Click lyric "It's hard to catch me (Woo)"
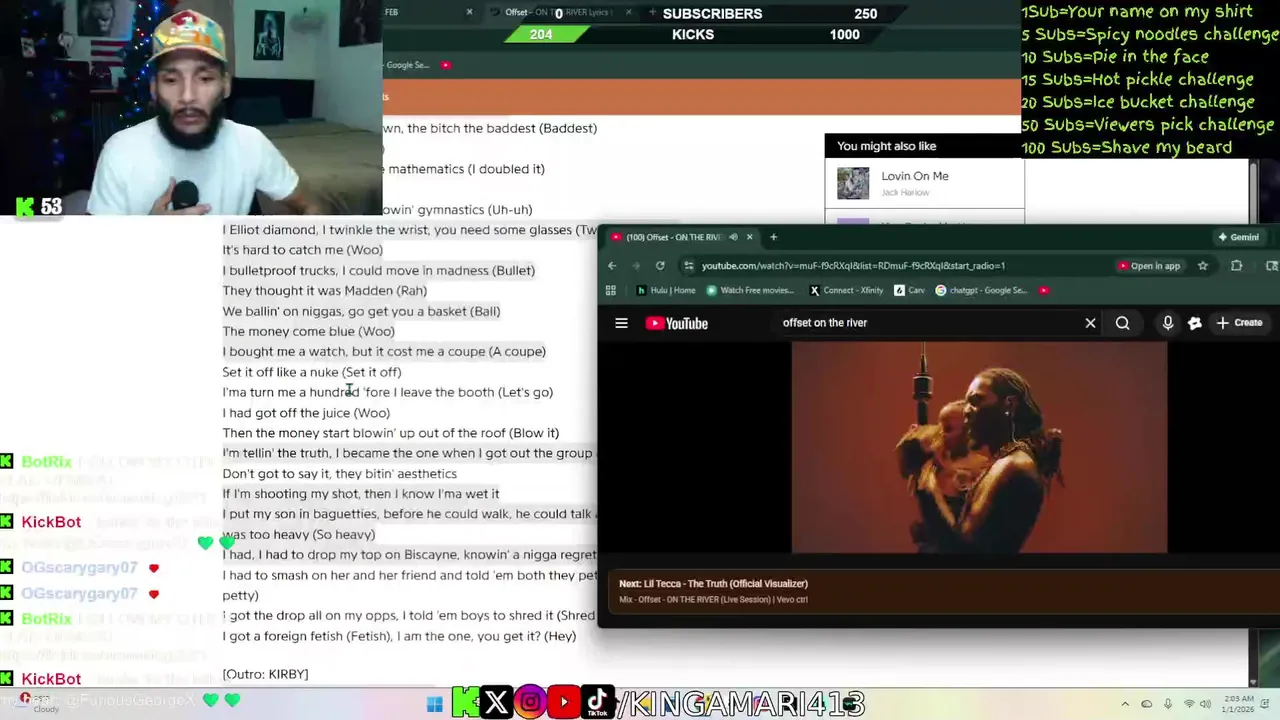The image size is (1280, 720). [x=302, y=250]
